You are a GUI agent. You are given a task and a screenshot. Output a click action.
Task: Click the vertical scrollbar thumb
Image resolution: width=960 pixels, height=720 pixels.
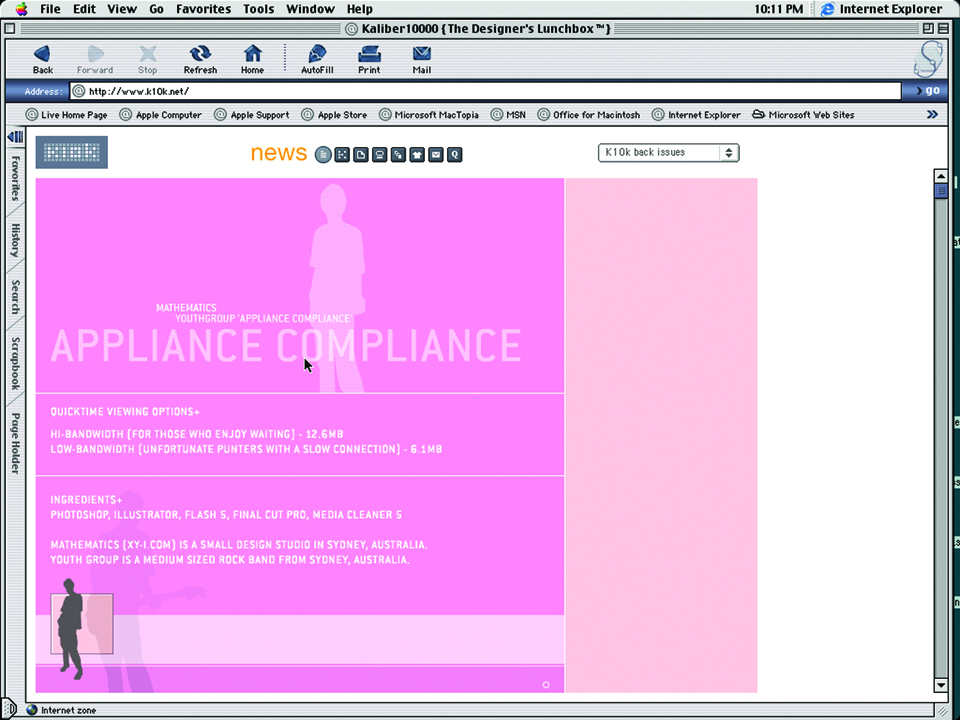941,191
